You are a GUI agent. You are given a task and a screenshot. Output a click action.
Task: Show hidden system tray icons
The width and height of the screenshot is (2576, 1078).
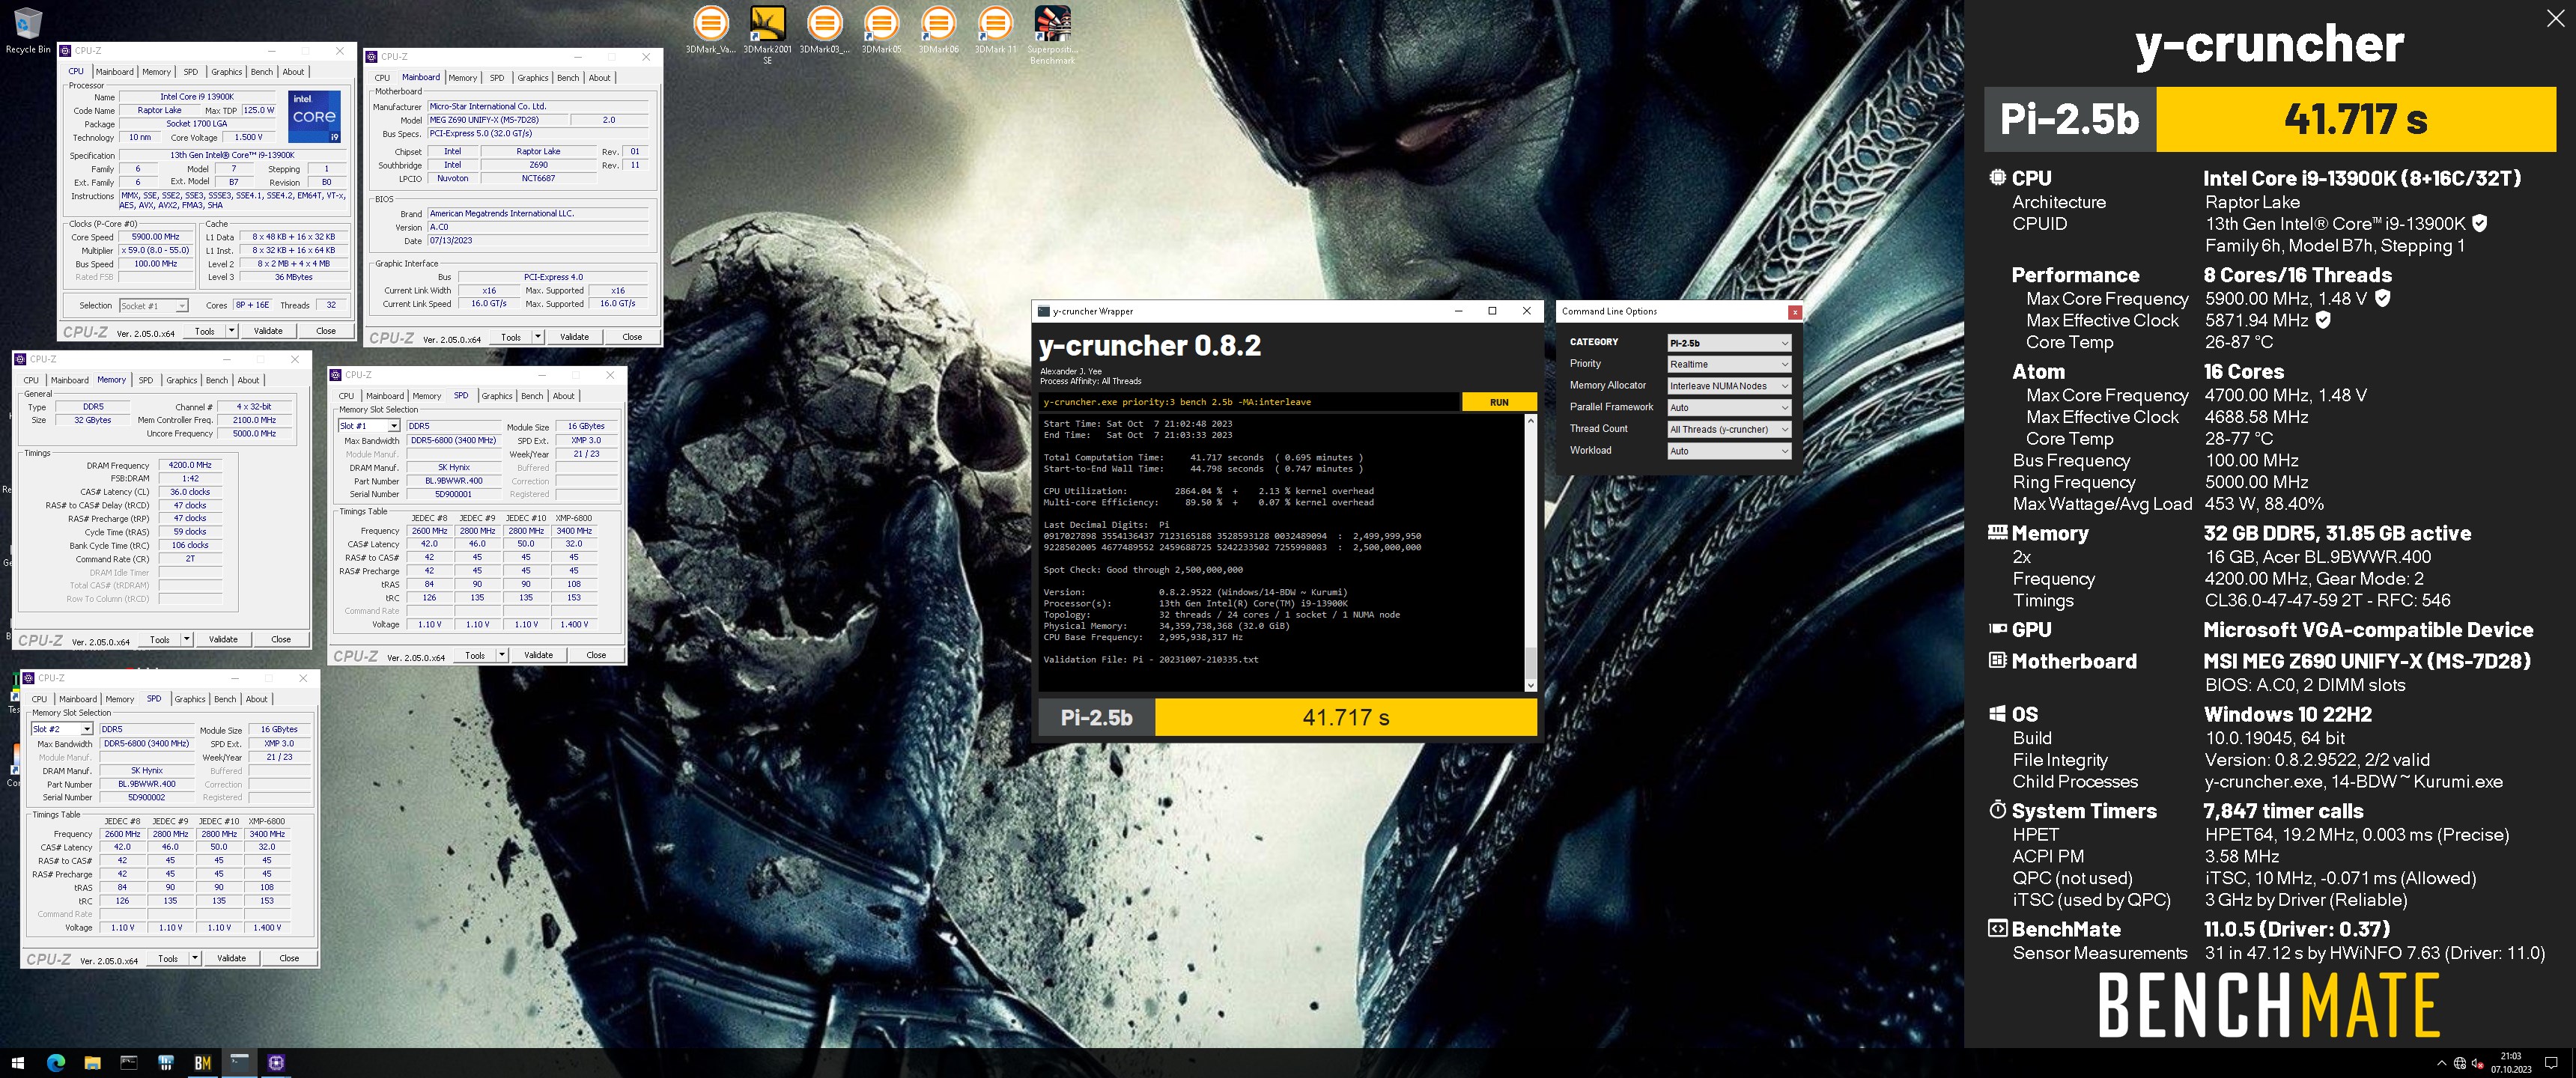[2442, 1063]
